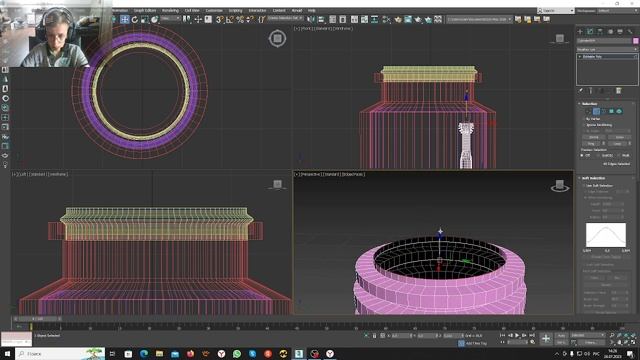Viewport: 640px width, 360px height.
Task: Open Modifier List dropdown
Action: 607,49
